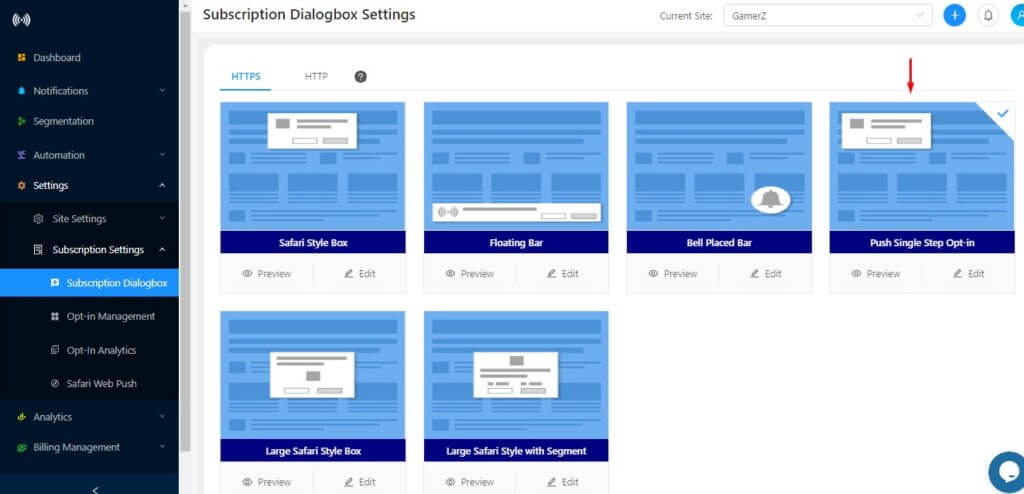Preview the Safari Style Box
This screenshot has height=494, width=1024.
pos(266,274)
